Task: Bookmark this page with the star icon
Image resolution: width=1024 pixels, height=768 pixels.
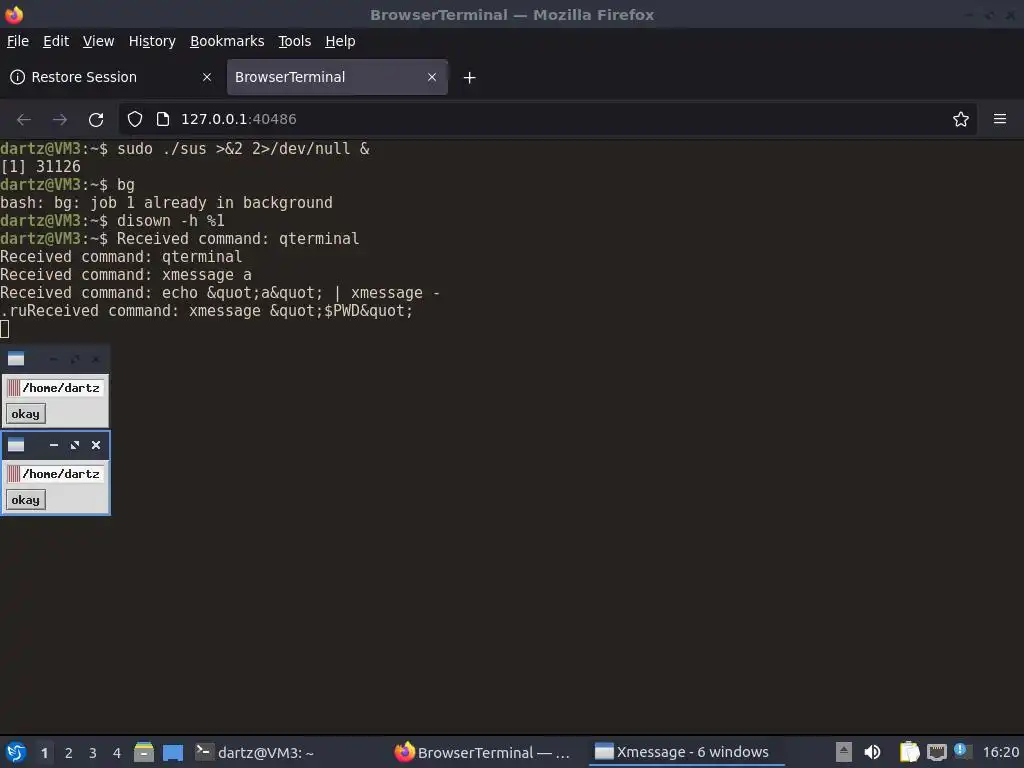Action: click(960, 119)
